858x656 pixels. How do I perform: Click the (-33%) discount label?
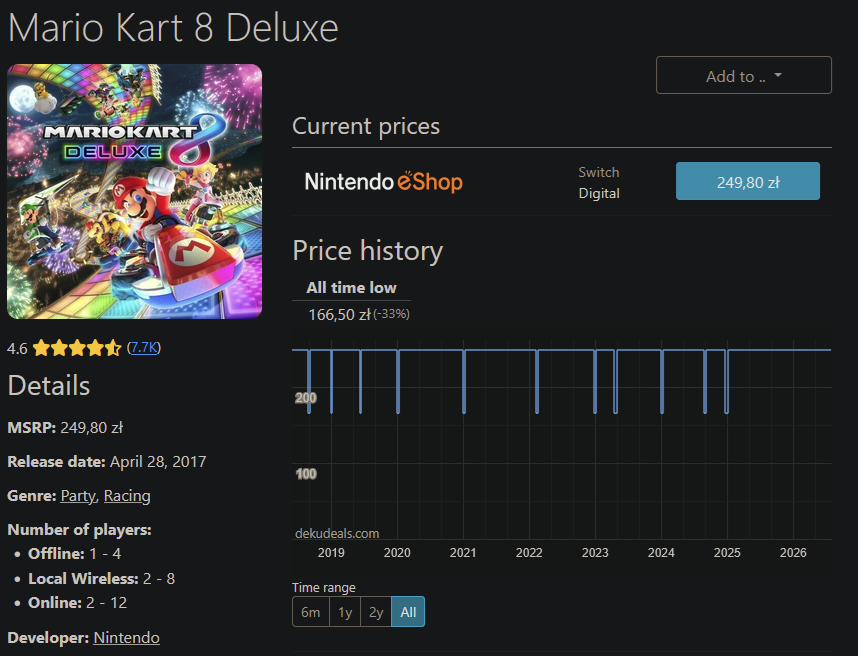click(x=392, y=314)
